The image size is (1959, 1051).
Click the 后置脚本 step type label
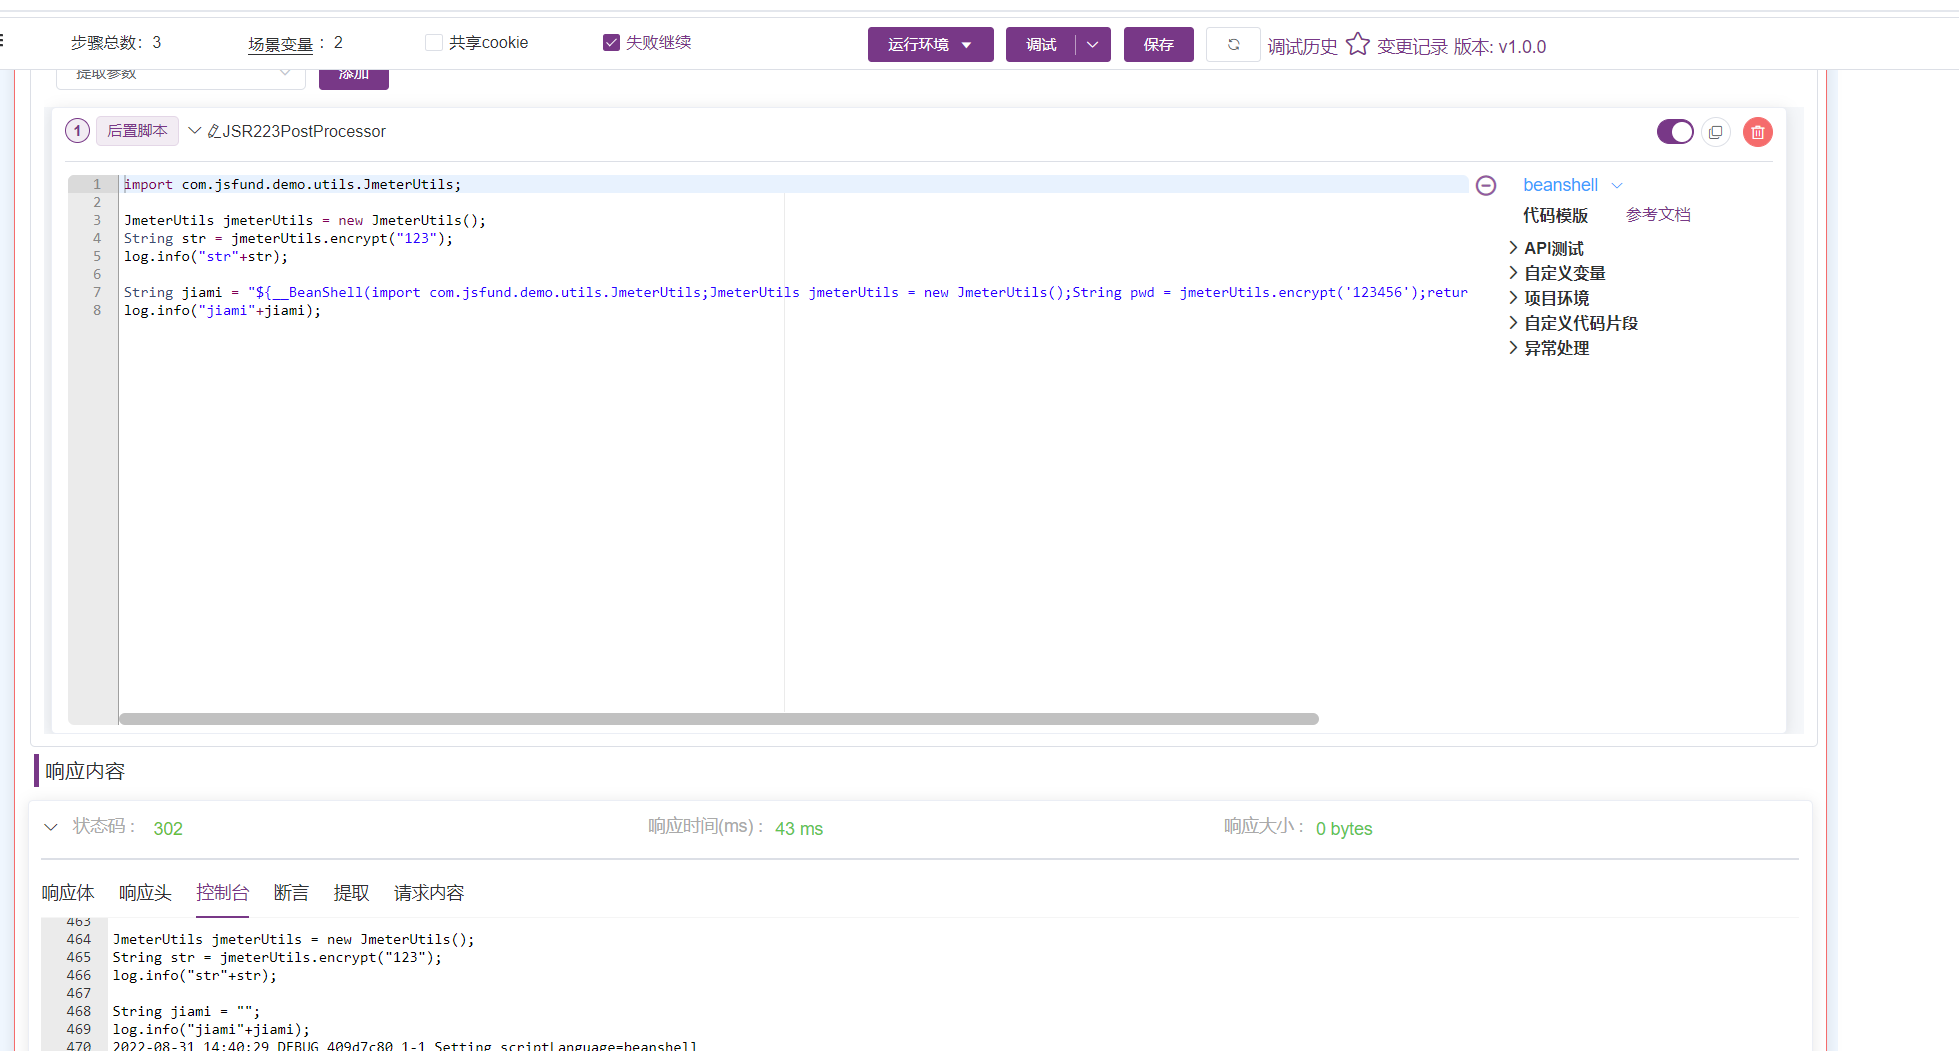(x=136, y=130)
